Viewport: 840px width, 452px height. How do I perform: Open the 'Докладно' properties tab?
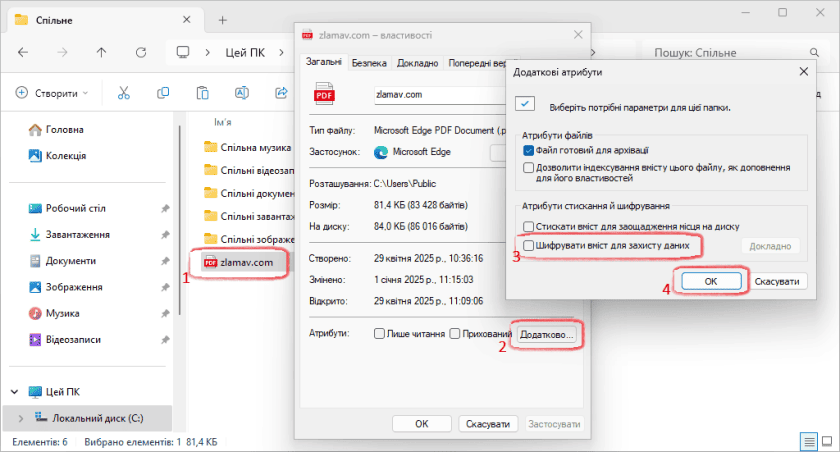[417, 63]
